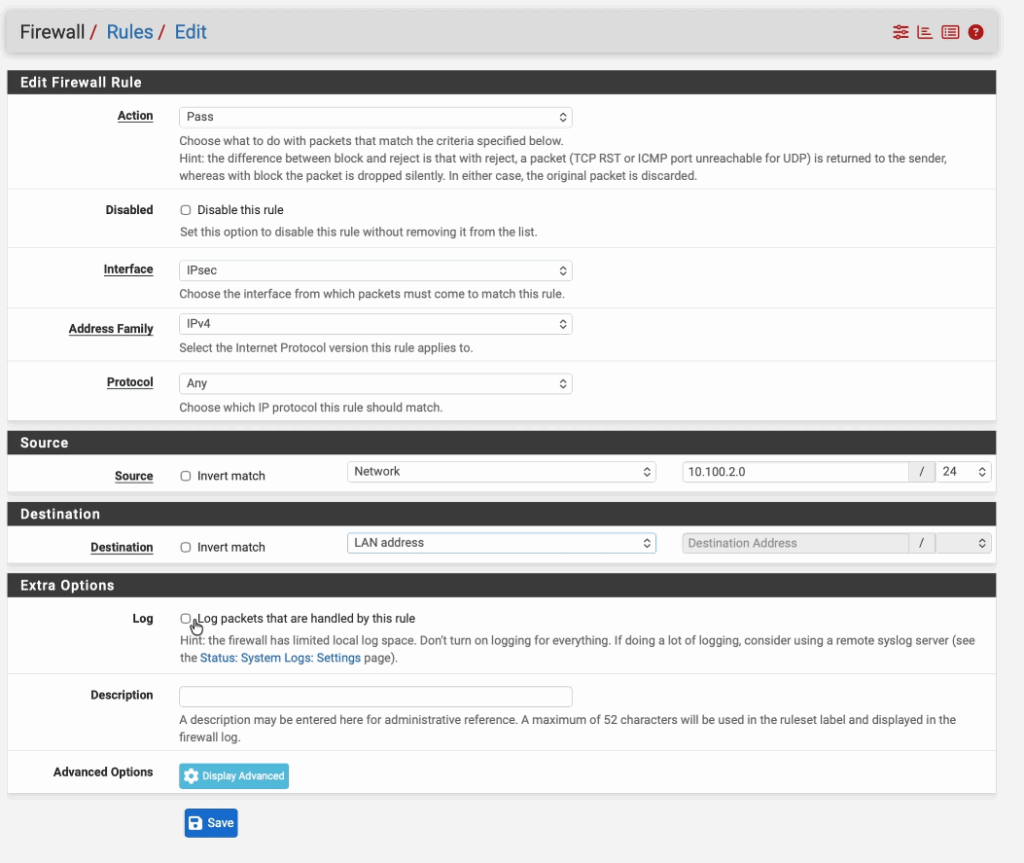Click the Display Advanced button
The width and height of the screenshot is (1024, 863).
(x=234, y=776)
